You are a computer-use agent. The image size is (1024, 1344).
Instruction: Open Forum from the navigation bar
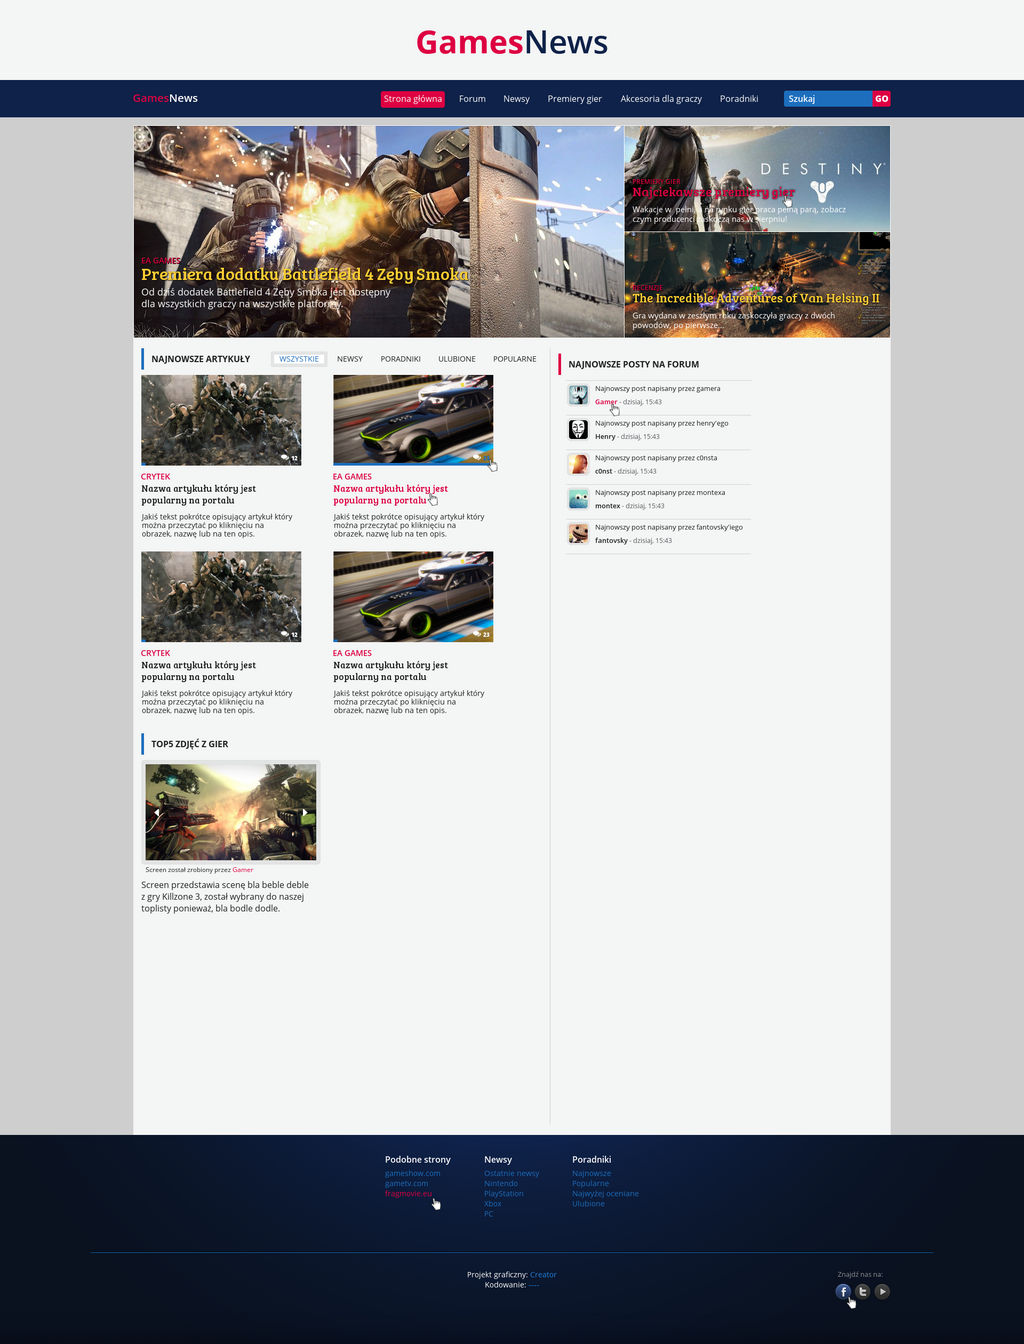pyautogui.click(x=472, y=99)
